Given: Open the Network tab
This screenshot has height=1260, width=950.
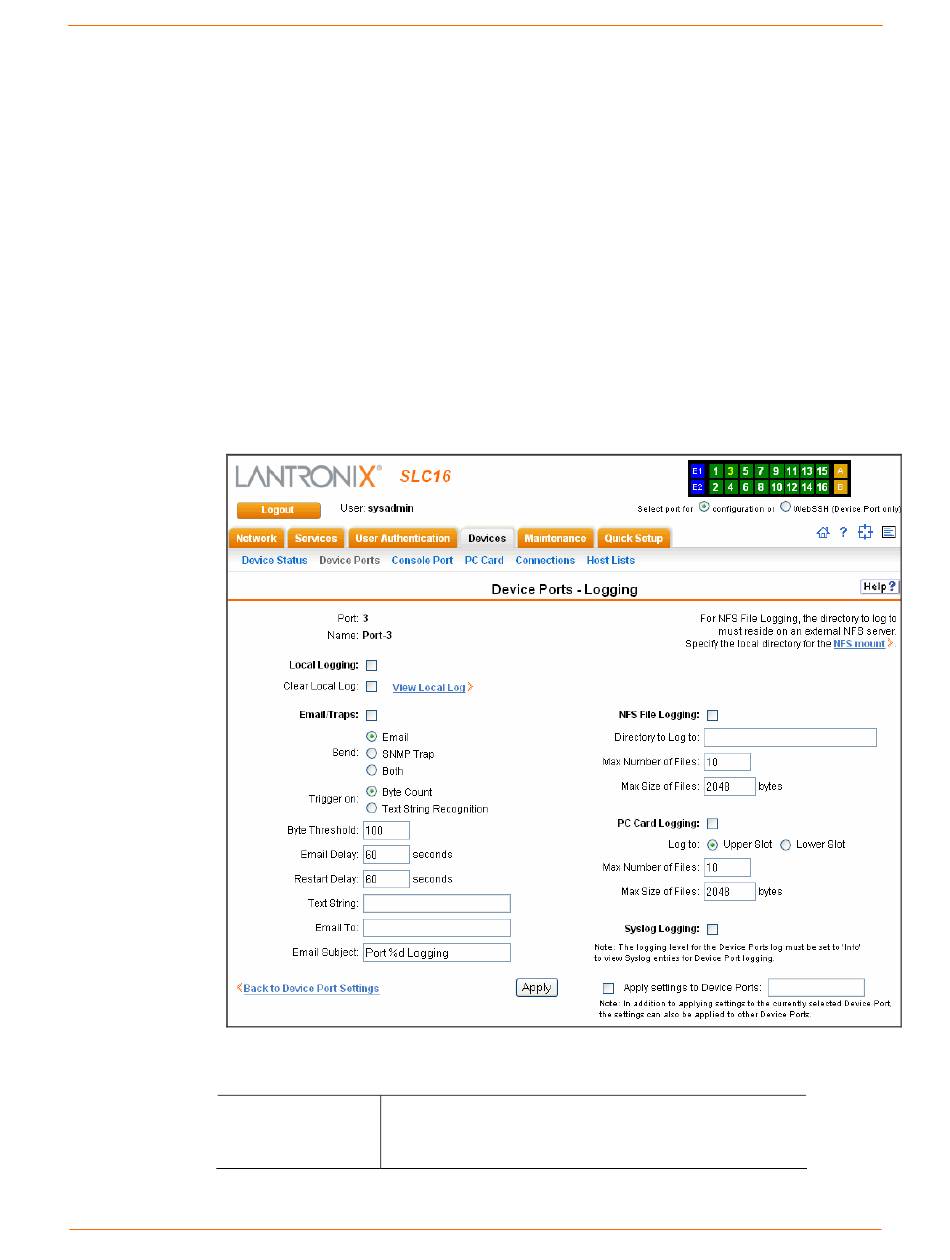Looking at the screenshot, I should [257, 538].
